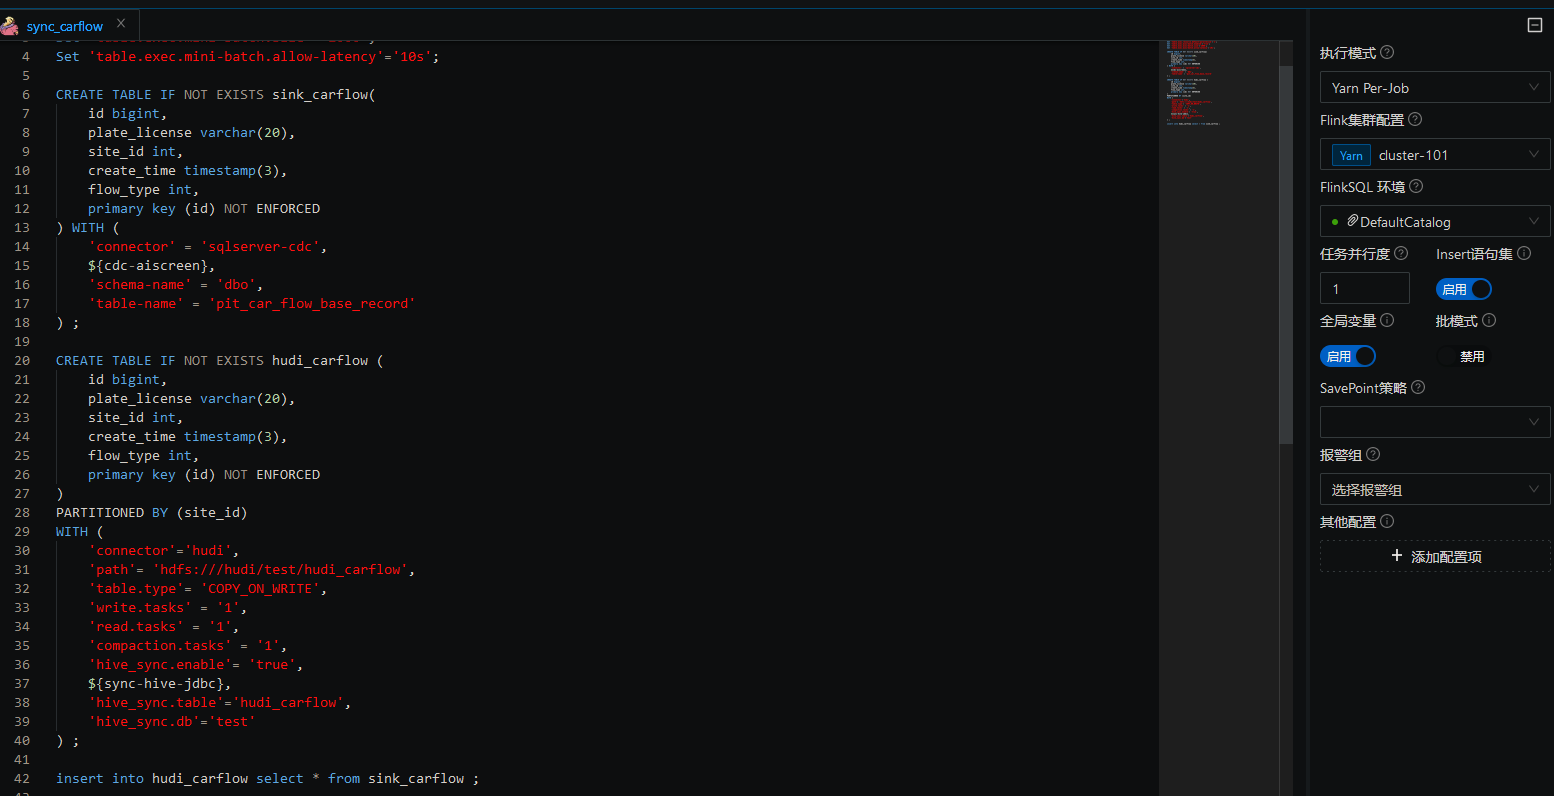Open the 选择报警组 dropdown

point(1435,489)
